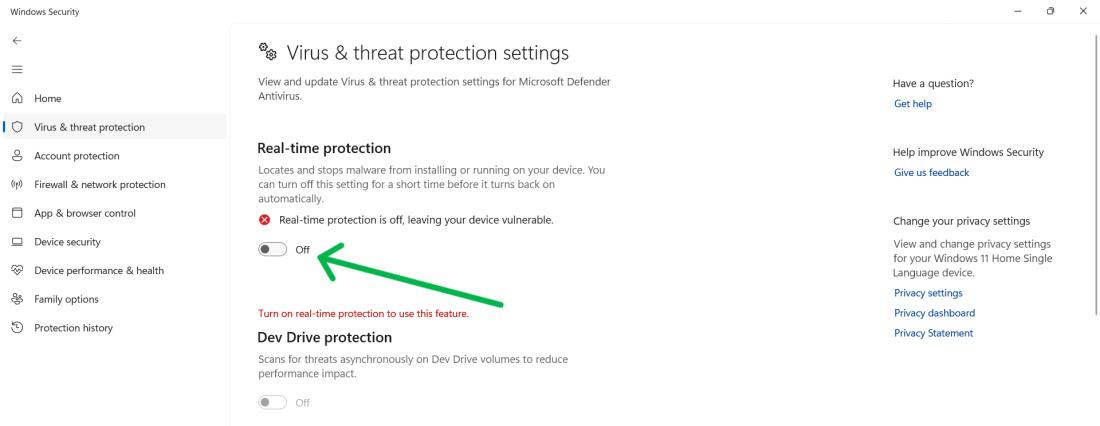1100x426 pixels.
Task: Open the hamburger navigation menu
Action: point(16,70)
